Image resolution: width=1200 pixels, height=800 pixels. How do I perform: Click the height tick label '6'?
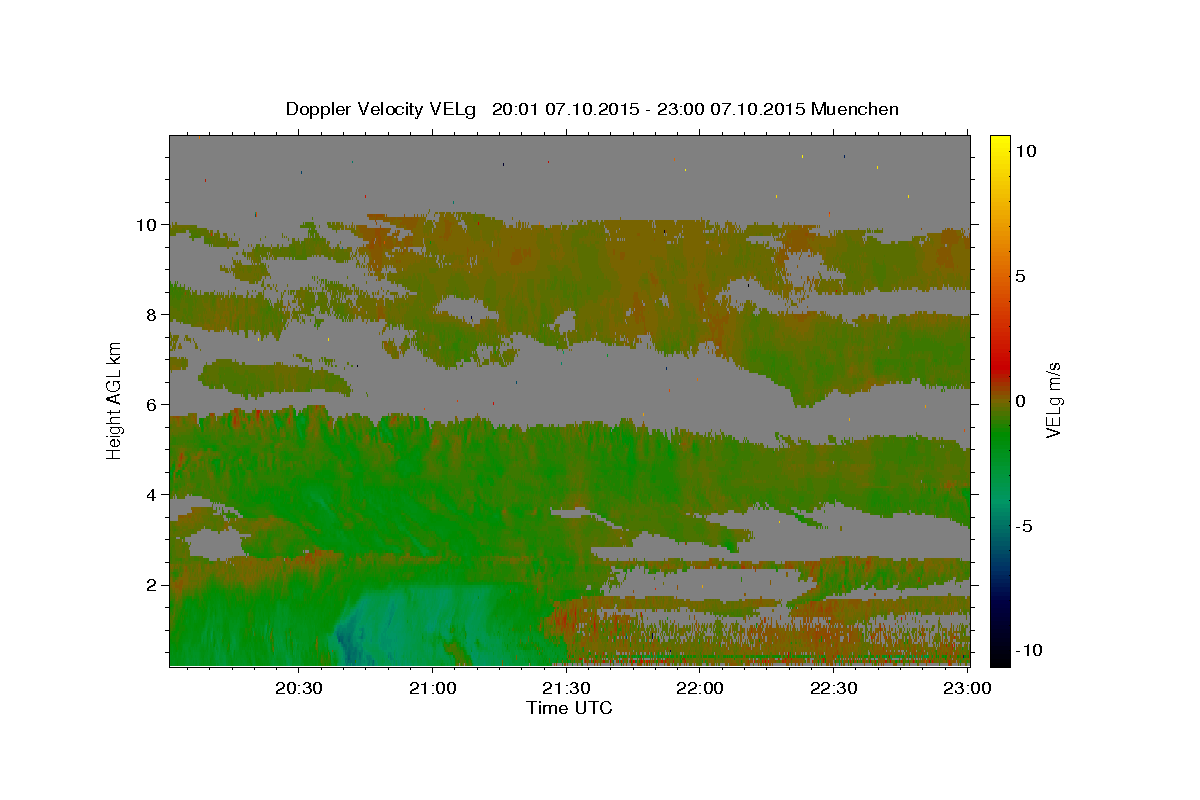(154, 405)
